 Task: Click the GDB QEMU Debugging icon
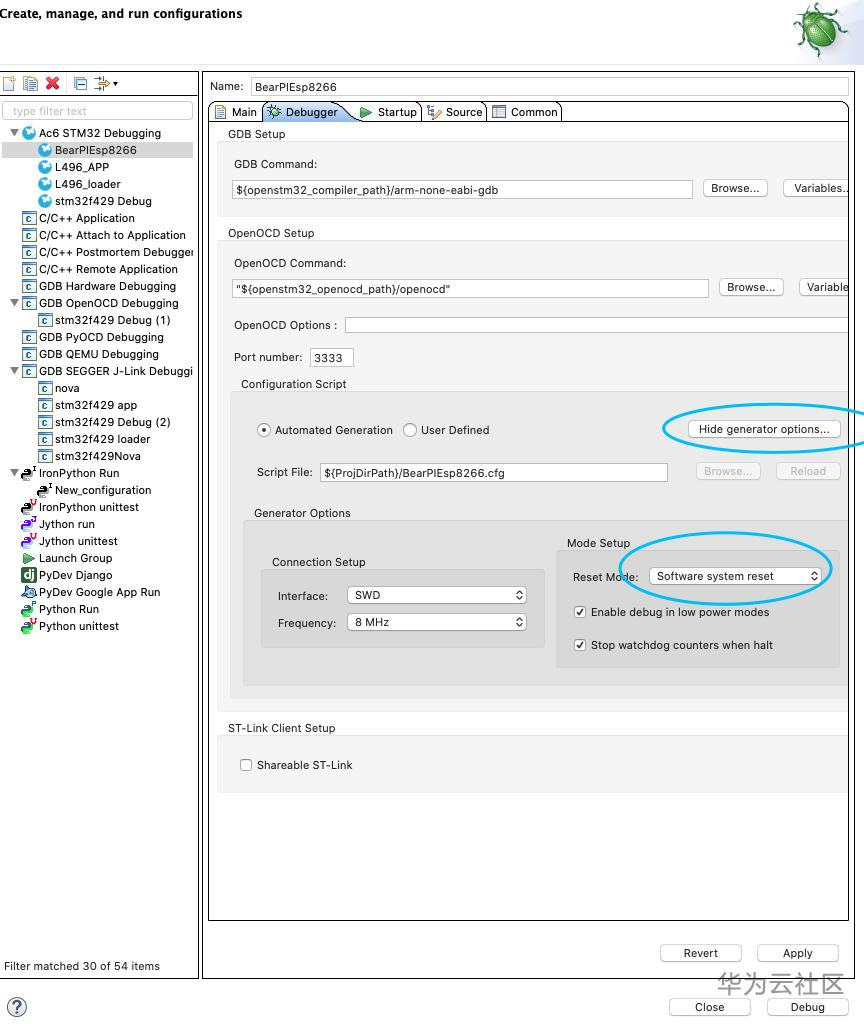[x=29, y=354]
